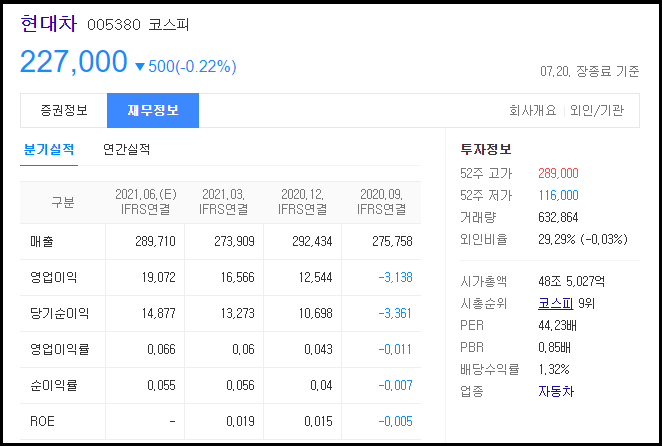Image resolution: width=662 pixels, height=446 pixels.
Task: Click the 2021.03. IFRS연결 column header
Action: [223, 202]
